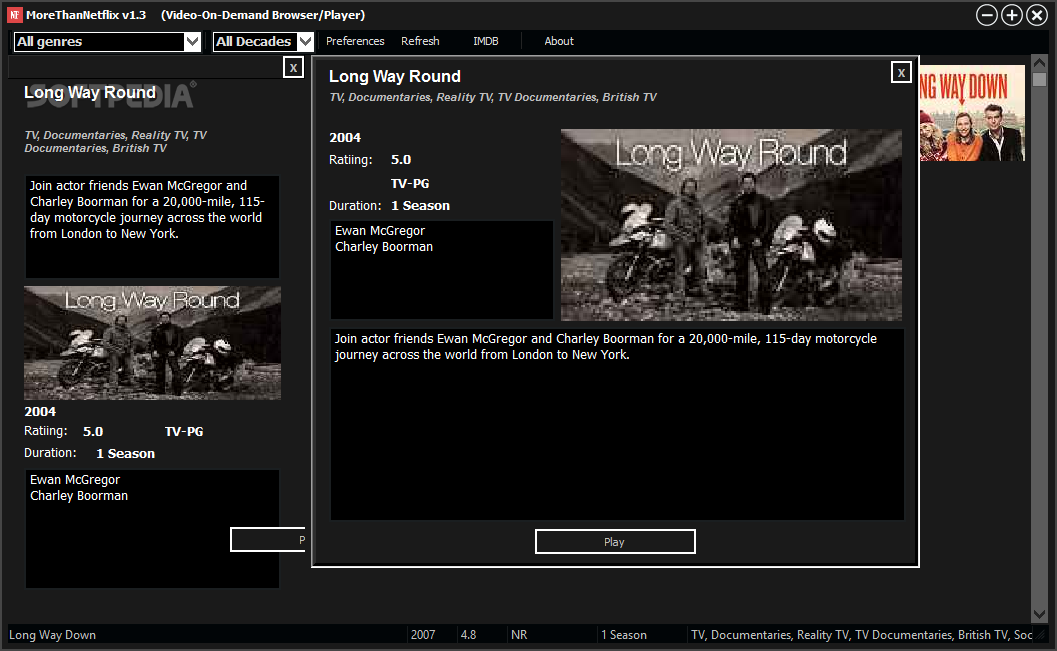Click the TV-PG label in the popup
This screenshot has height=651, width=1057.
coord(410,183)
